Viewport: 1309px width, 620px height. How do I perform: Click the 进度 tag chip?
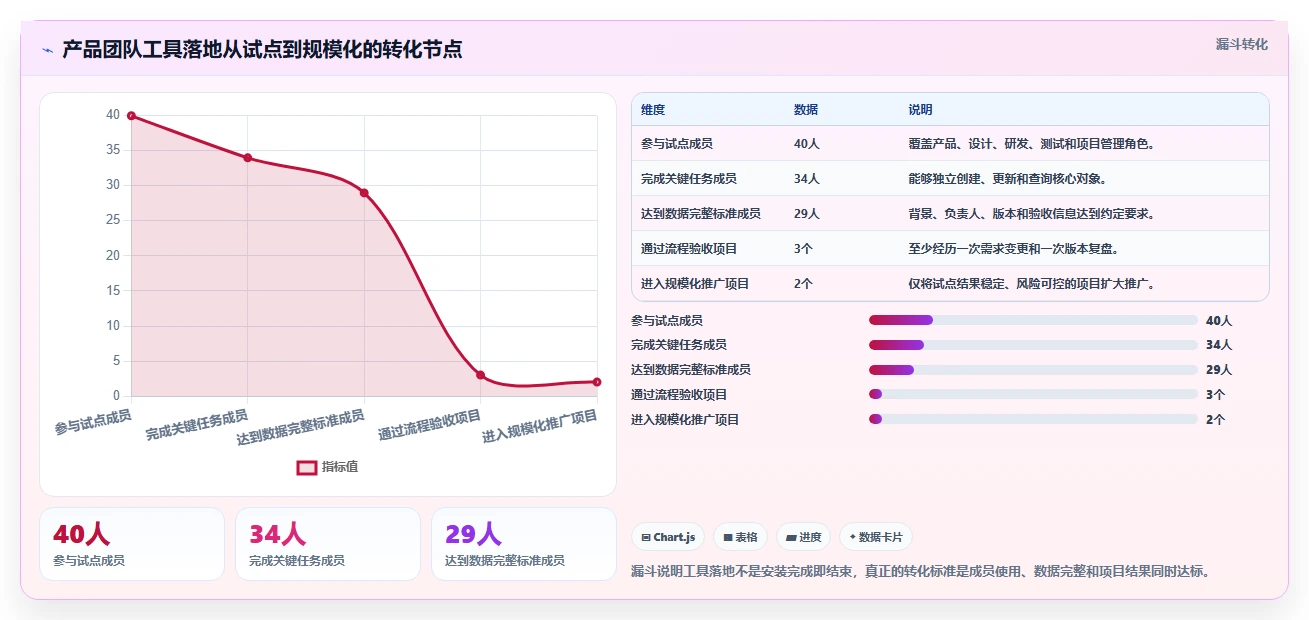click(803, 537)
